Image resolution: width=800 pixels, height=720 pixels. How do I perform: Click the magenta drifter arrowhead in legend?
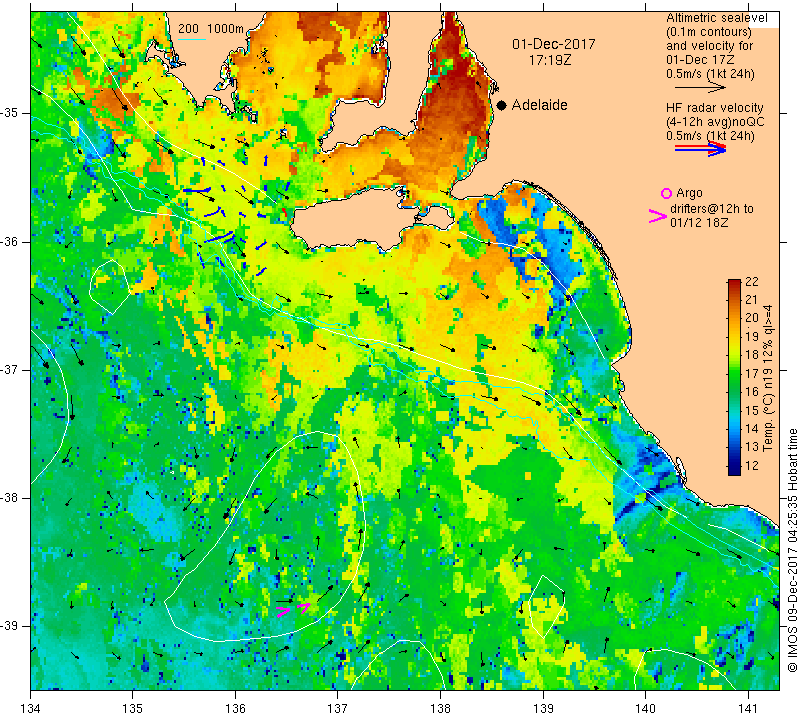(x=657, y=216)
